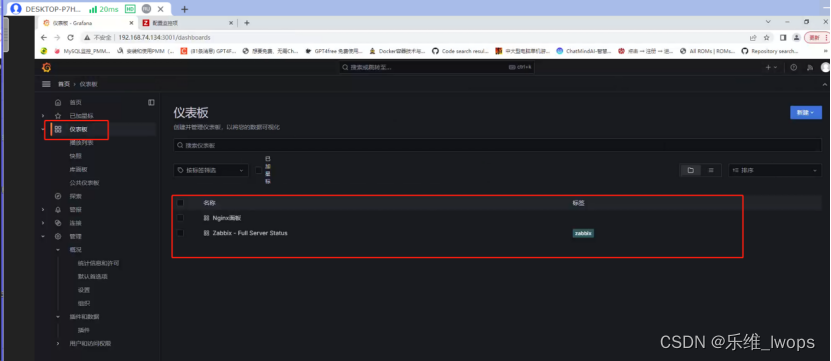This screenshot has width=831, height=361.
Task: Open the Playlists menu item
Action: (x=81, y=143)
